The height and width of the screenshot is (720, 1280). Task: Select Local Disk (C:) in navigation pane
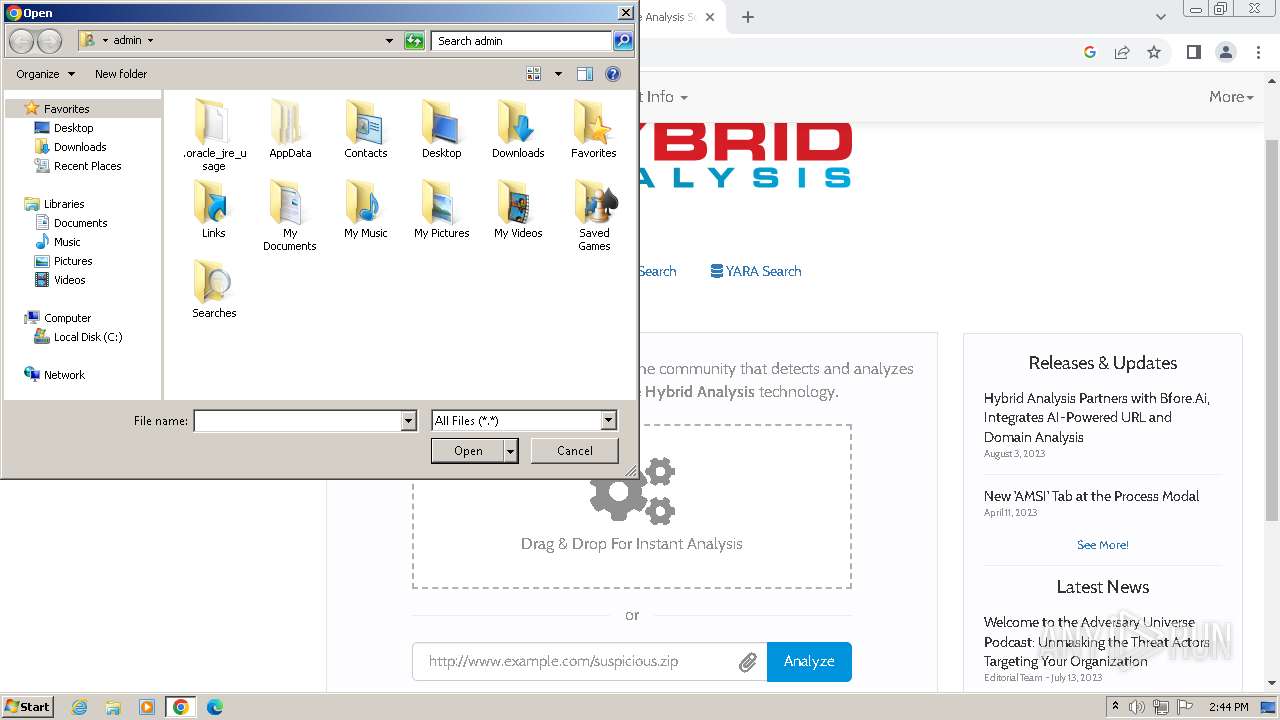[x=88, y=337]
